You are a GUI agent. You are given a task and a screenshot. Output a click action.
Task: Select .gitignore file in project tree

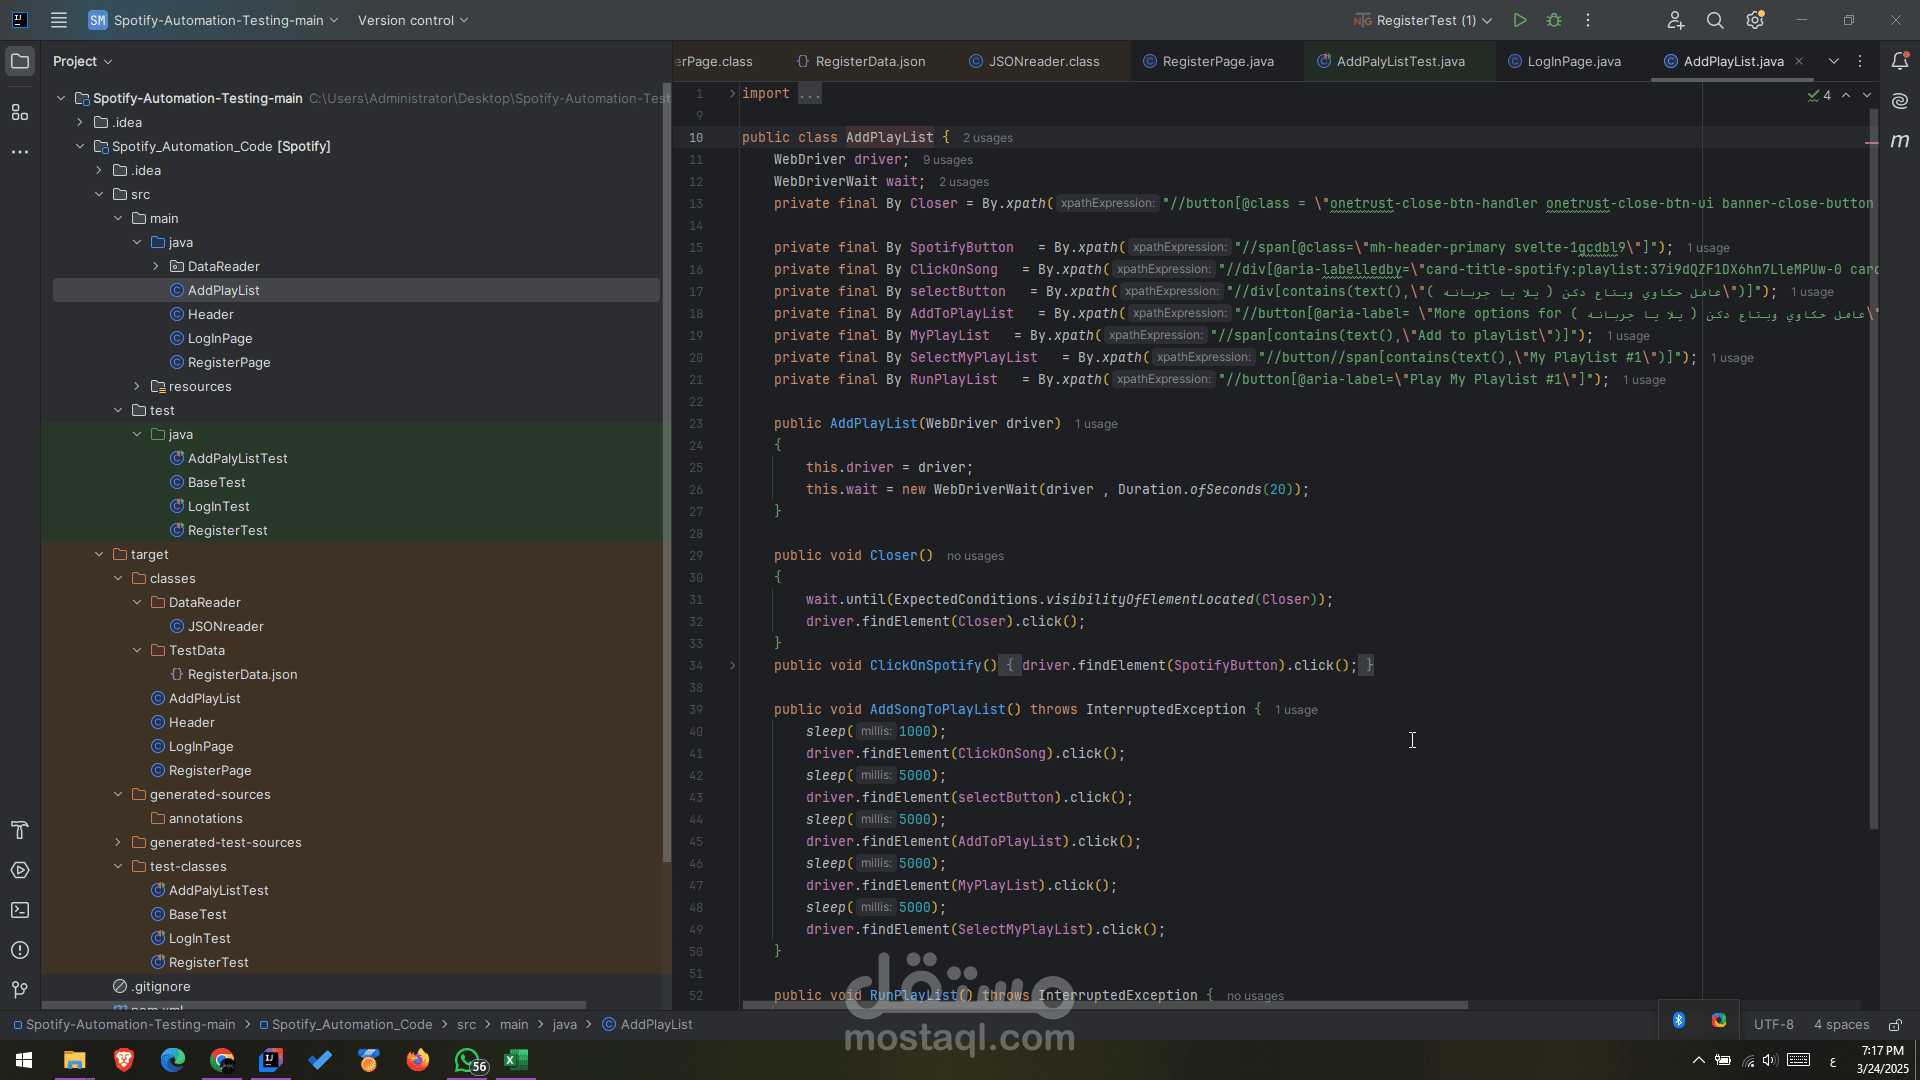click(x=161, y=986)
